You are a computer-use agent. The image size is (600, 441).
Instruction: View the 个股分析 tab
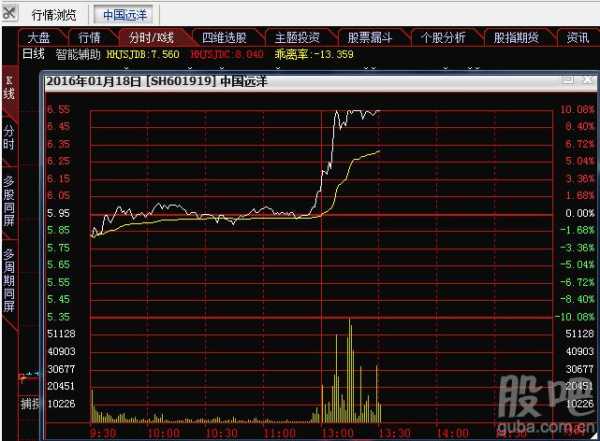tap(443, 37)
